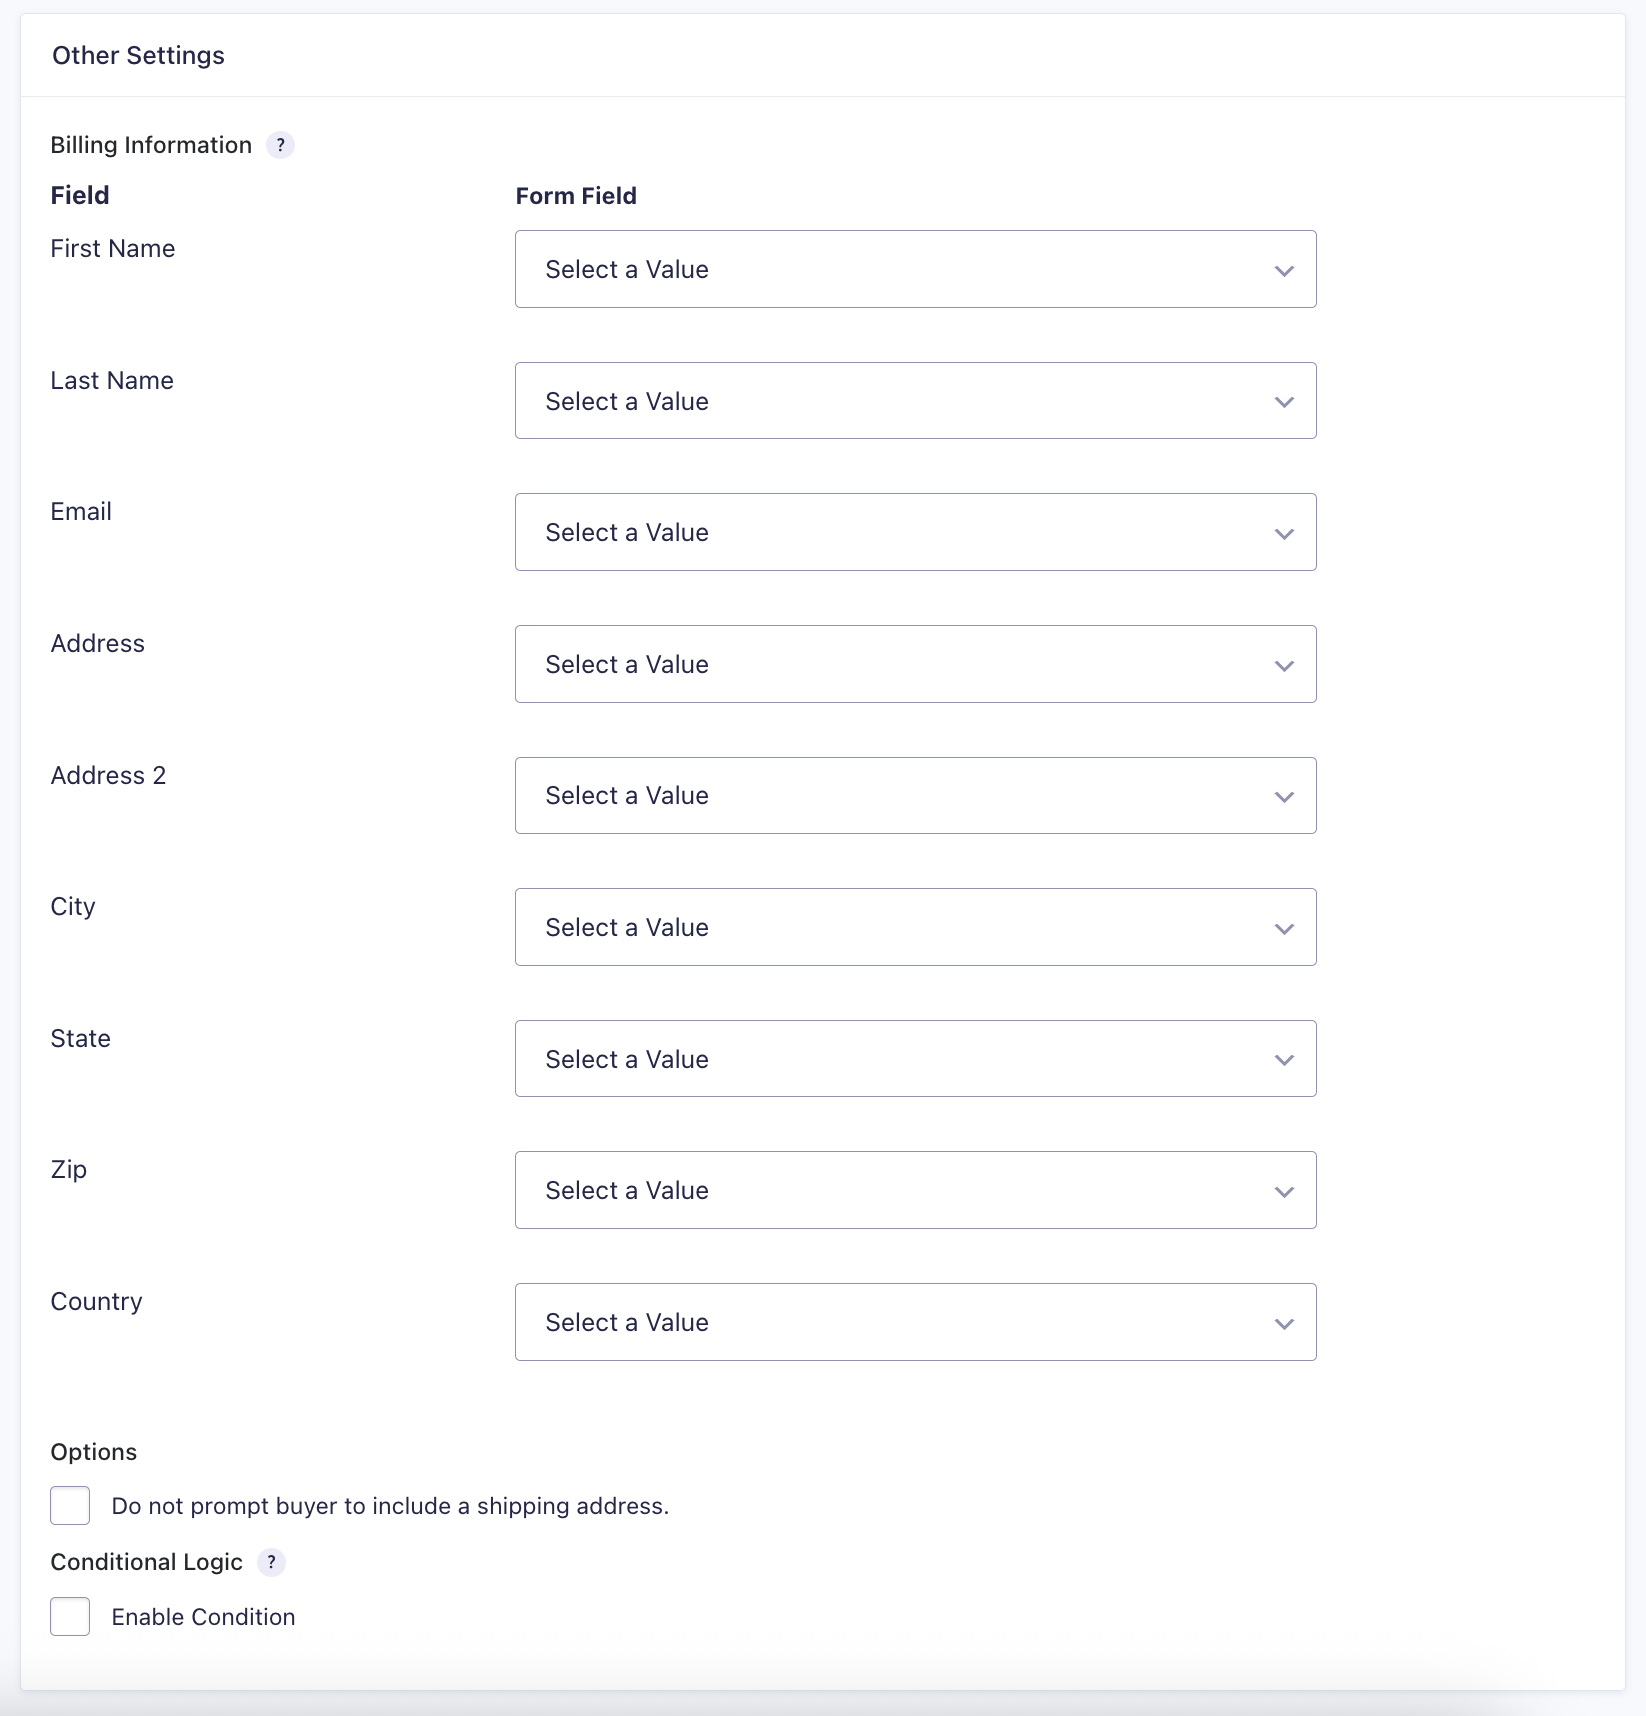Click chevron arrow in Last Name dropdown
1646x1716 pixels.
coord(1284,402)
